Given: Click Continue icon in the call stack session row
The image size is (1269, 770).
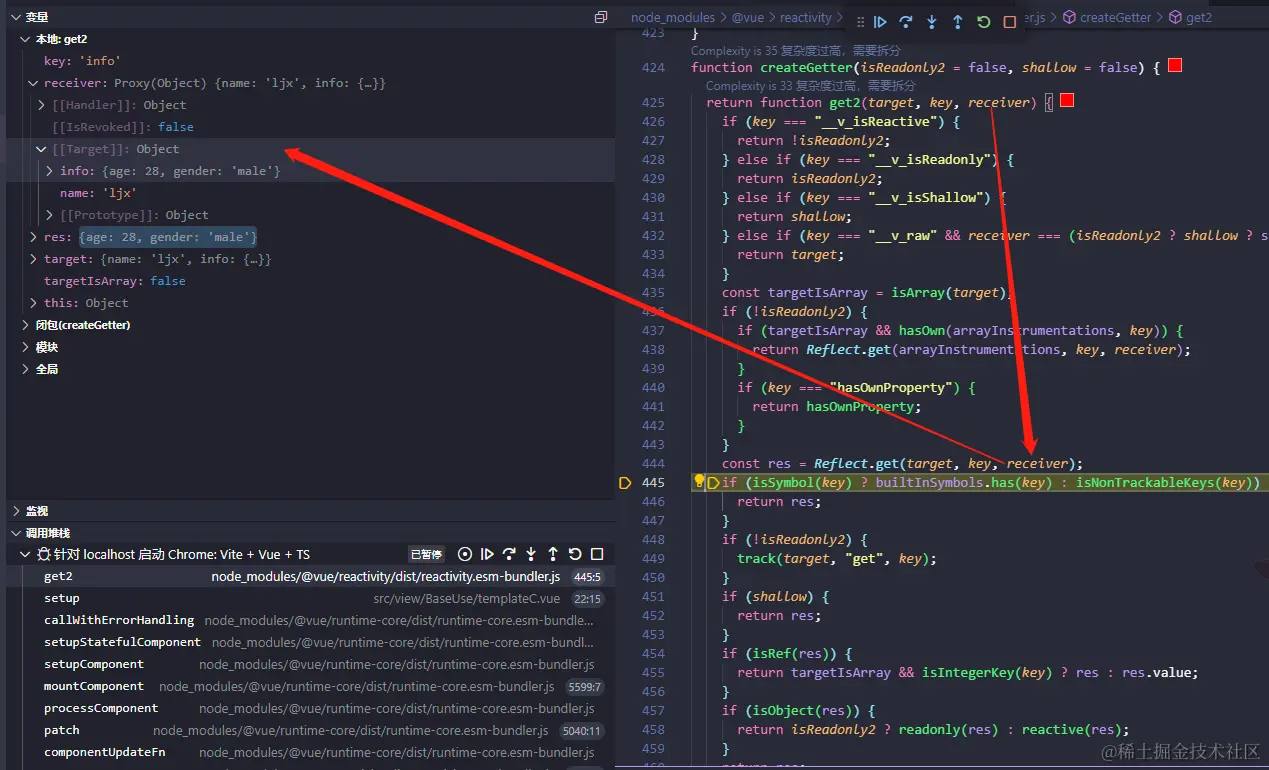Looking at the screenshot, I should (487, 554).
